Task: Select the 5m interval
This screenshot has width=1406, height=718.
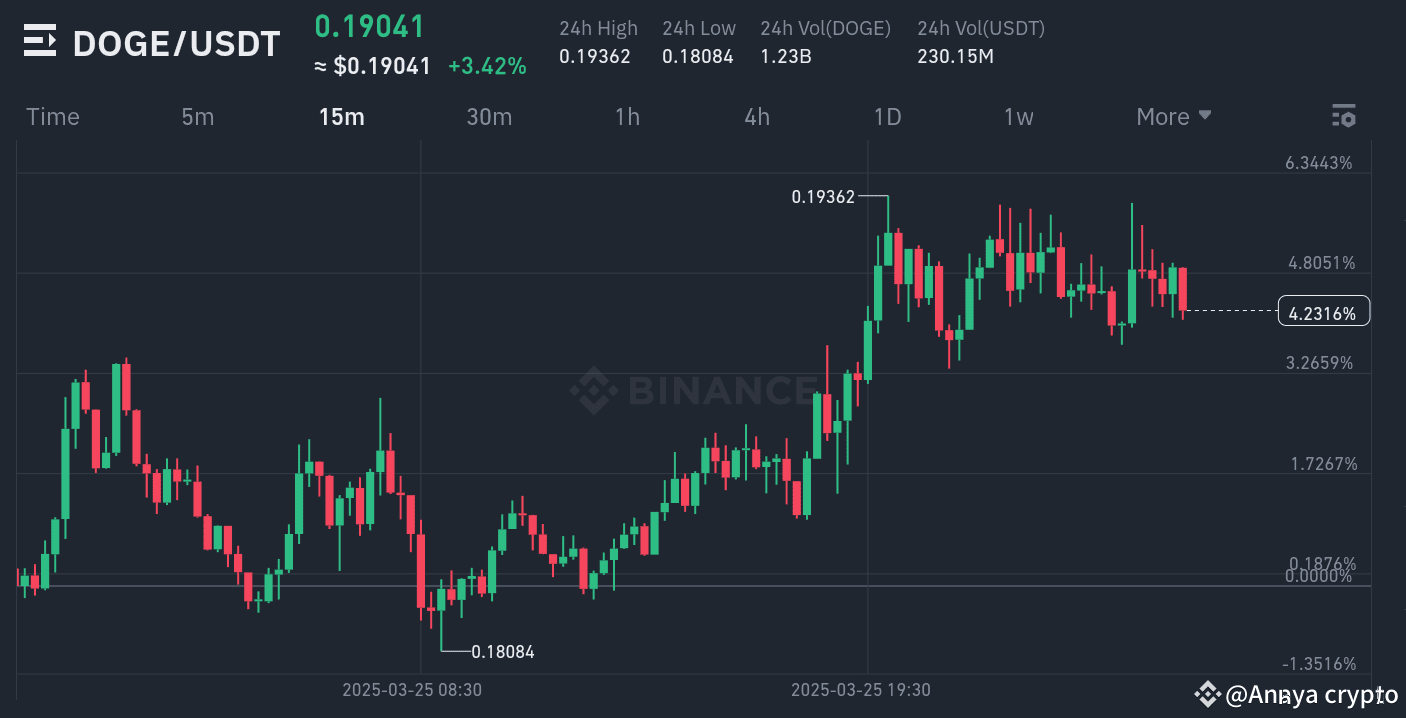Action: pyautogui.click(x=197, y=116)
